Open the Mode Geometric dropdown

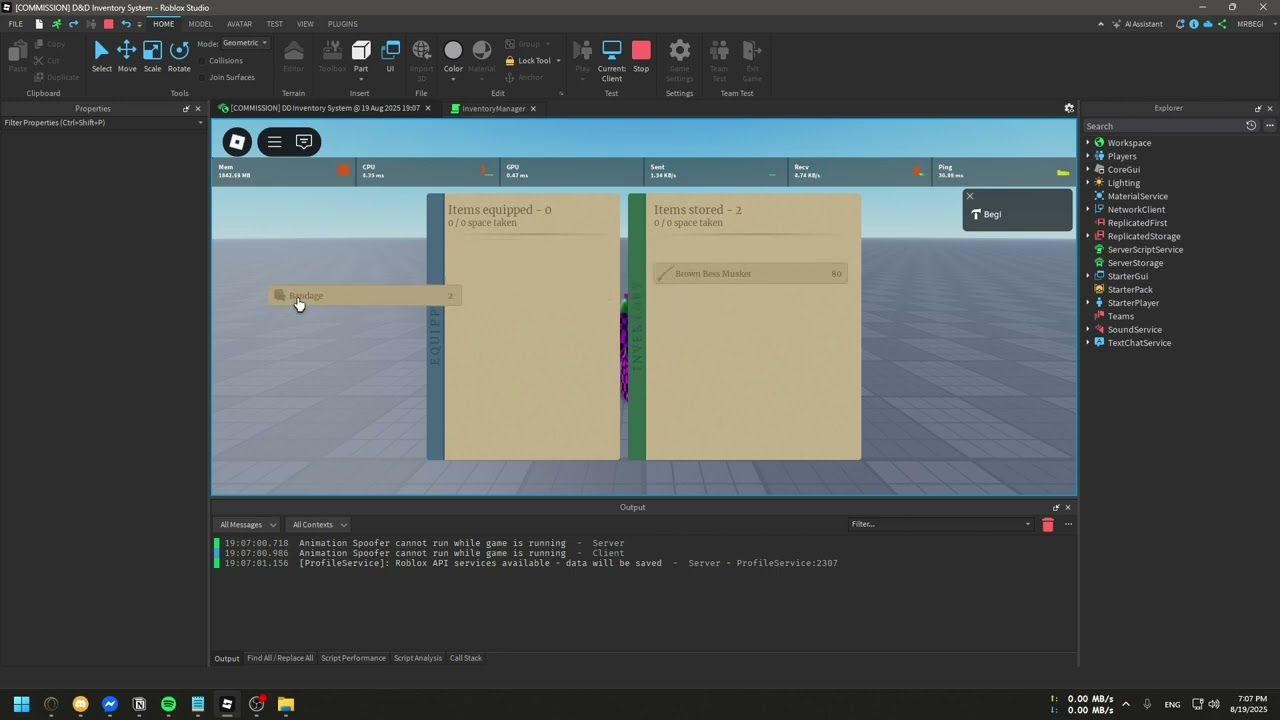pos(246,43)
